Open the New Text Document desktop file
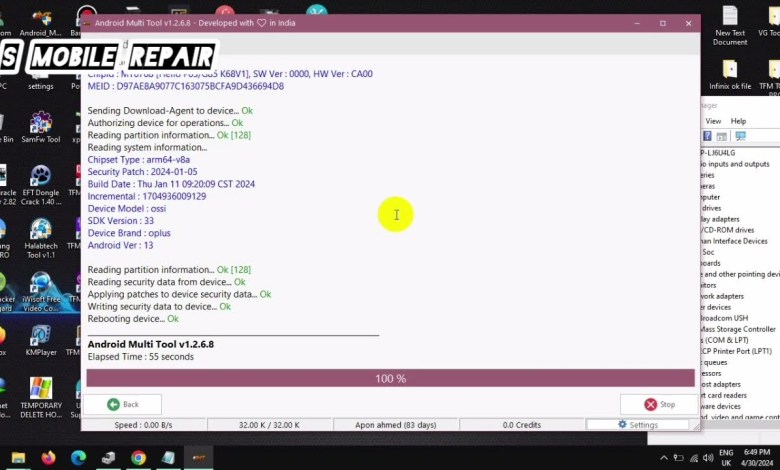 coord(730,26)
